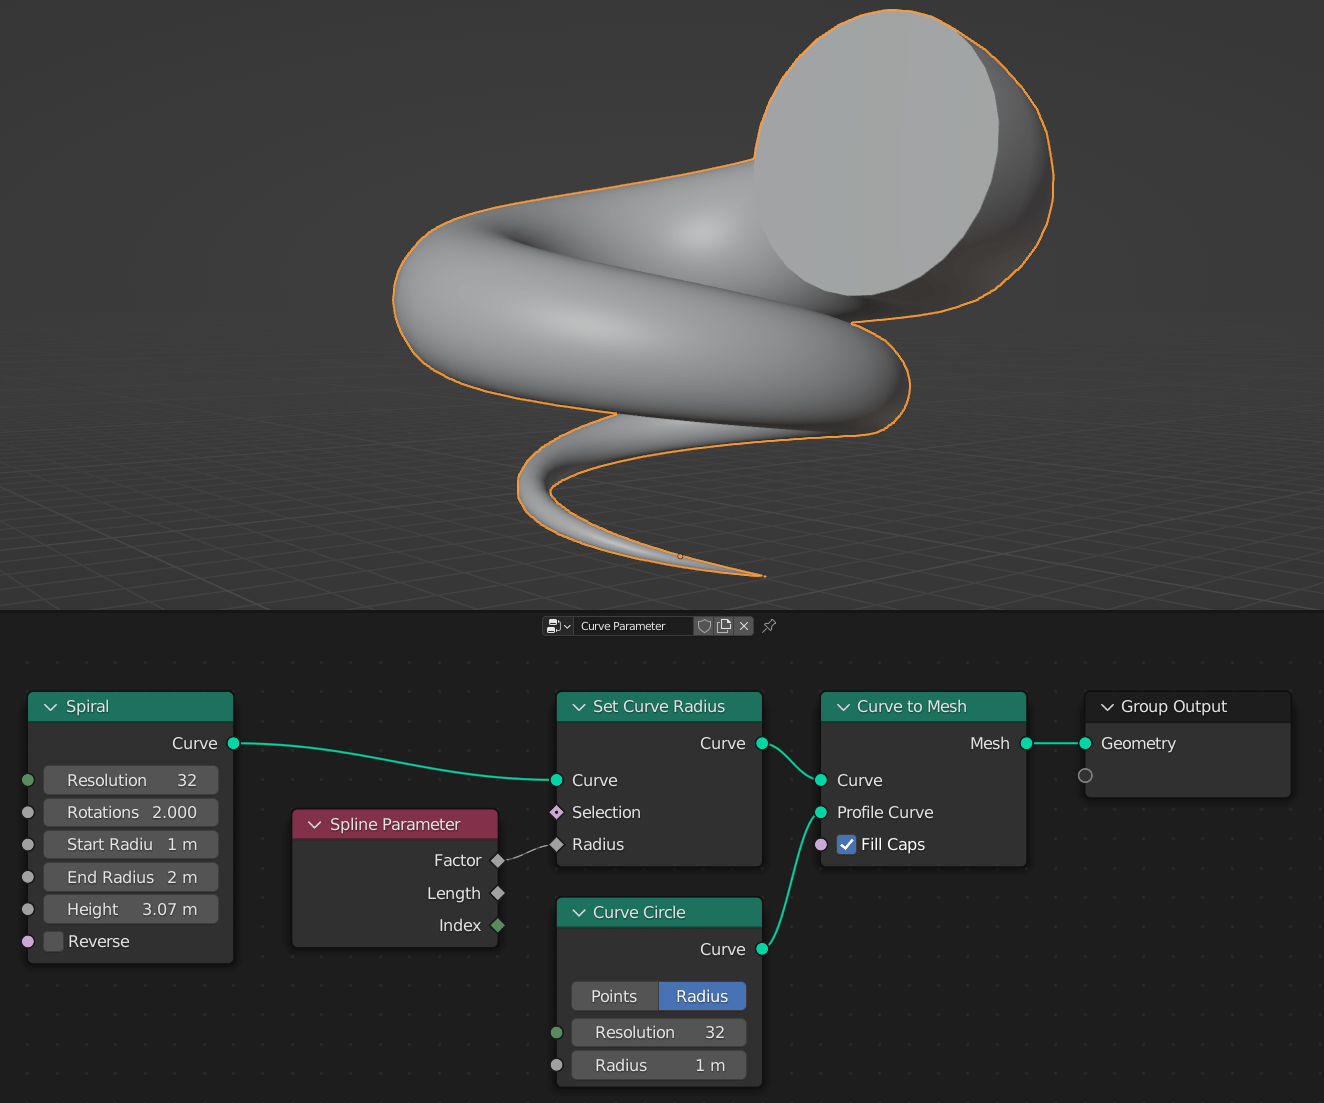This screenshot has height=1103, width=1324.
Task: Unlink the Curve Parameter node group
Action: pos(744,625)
